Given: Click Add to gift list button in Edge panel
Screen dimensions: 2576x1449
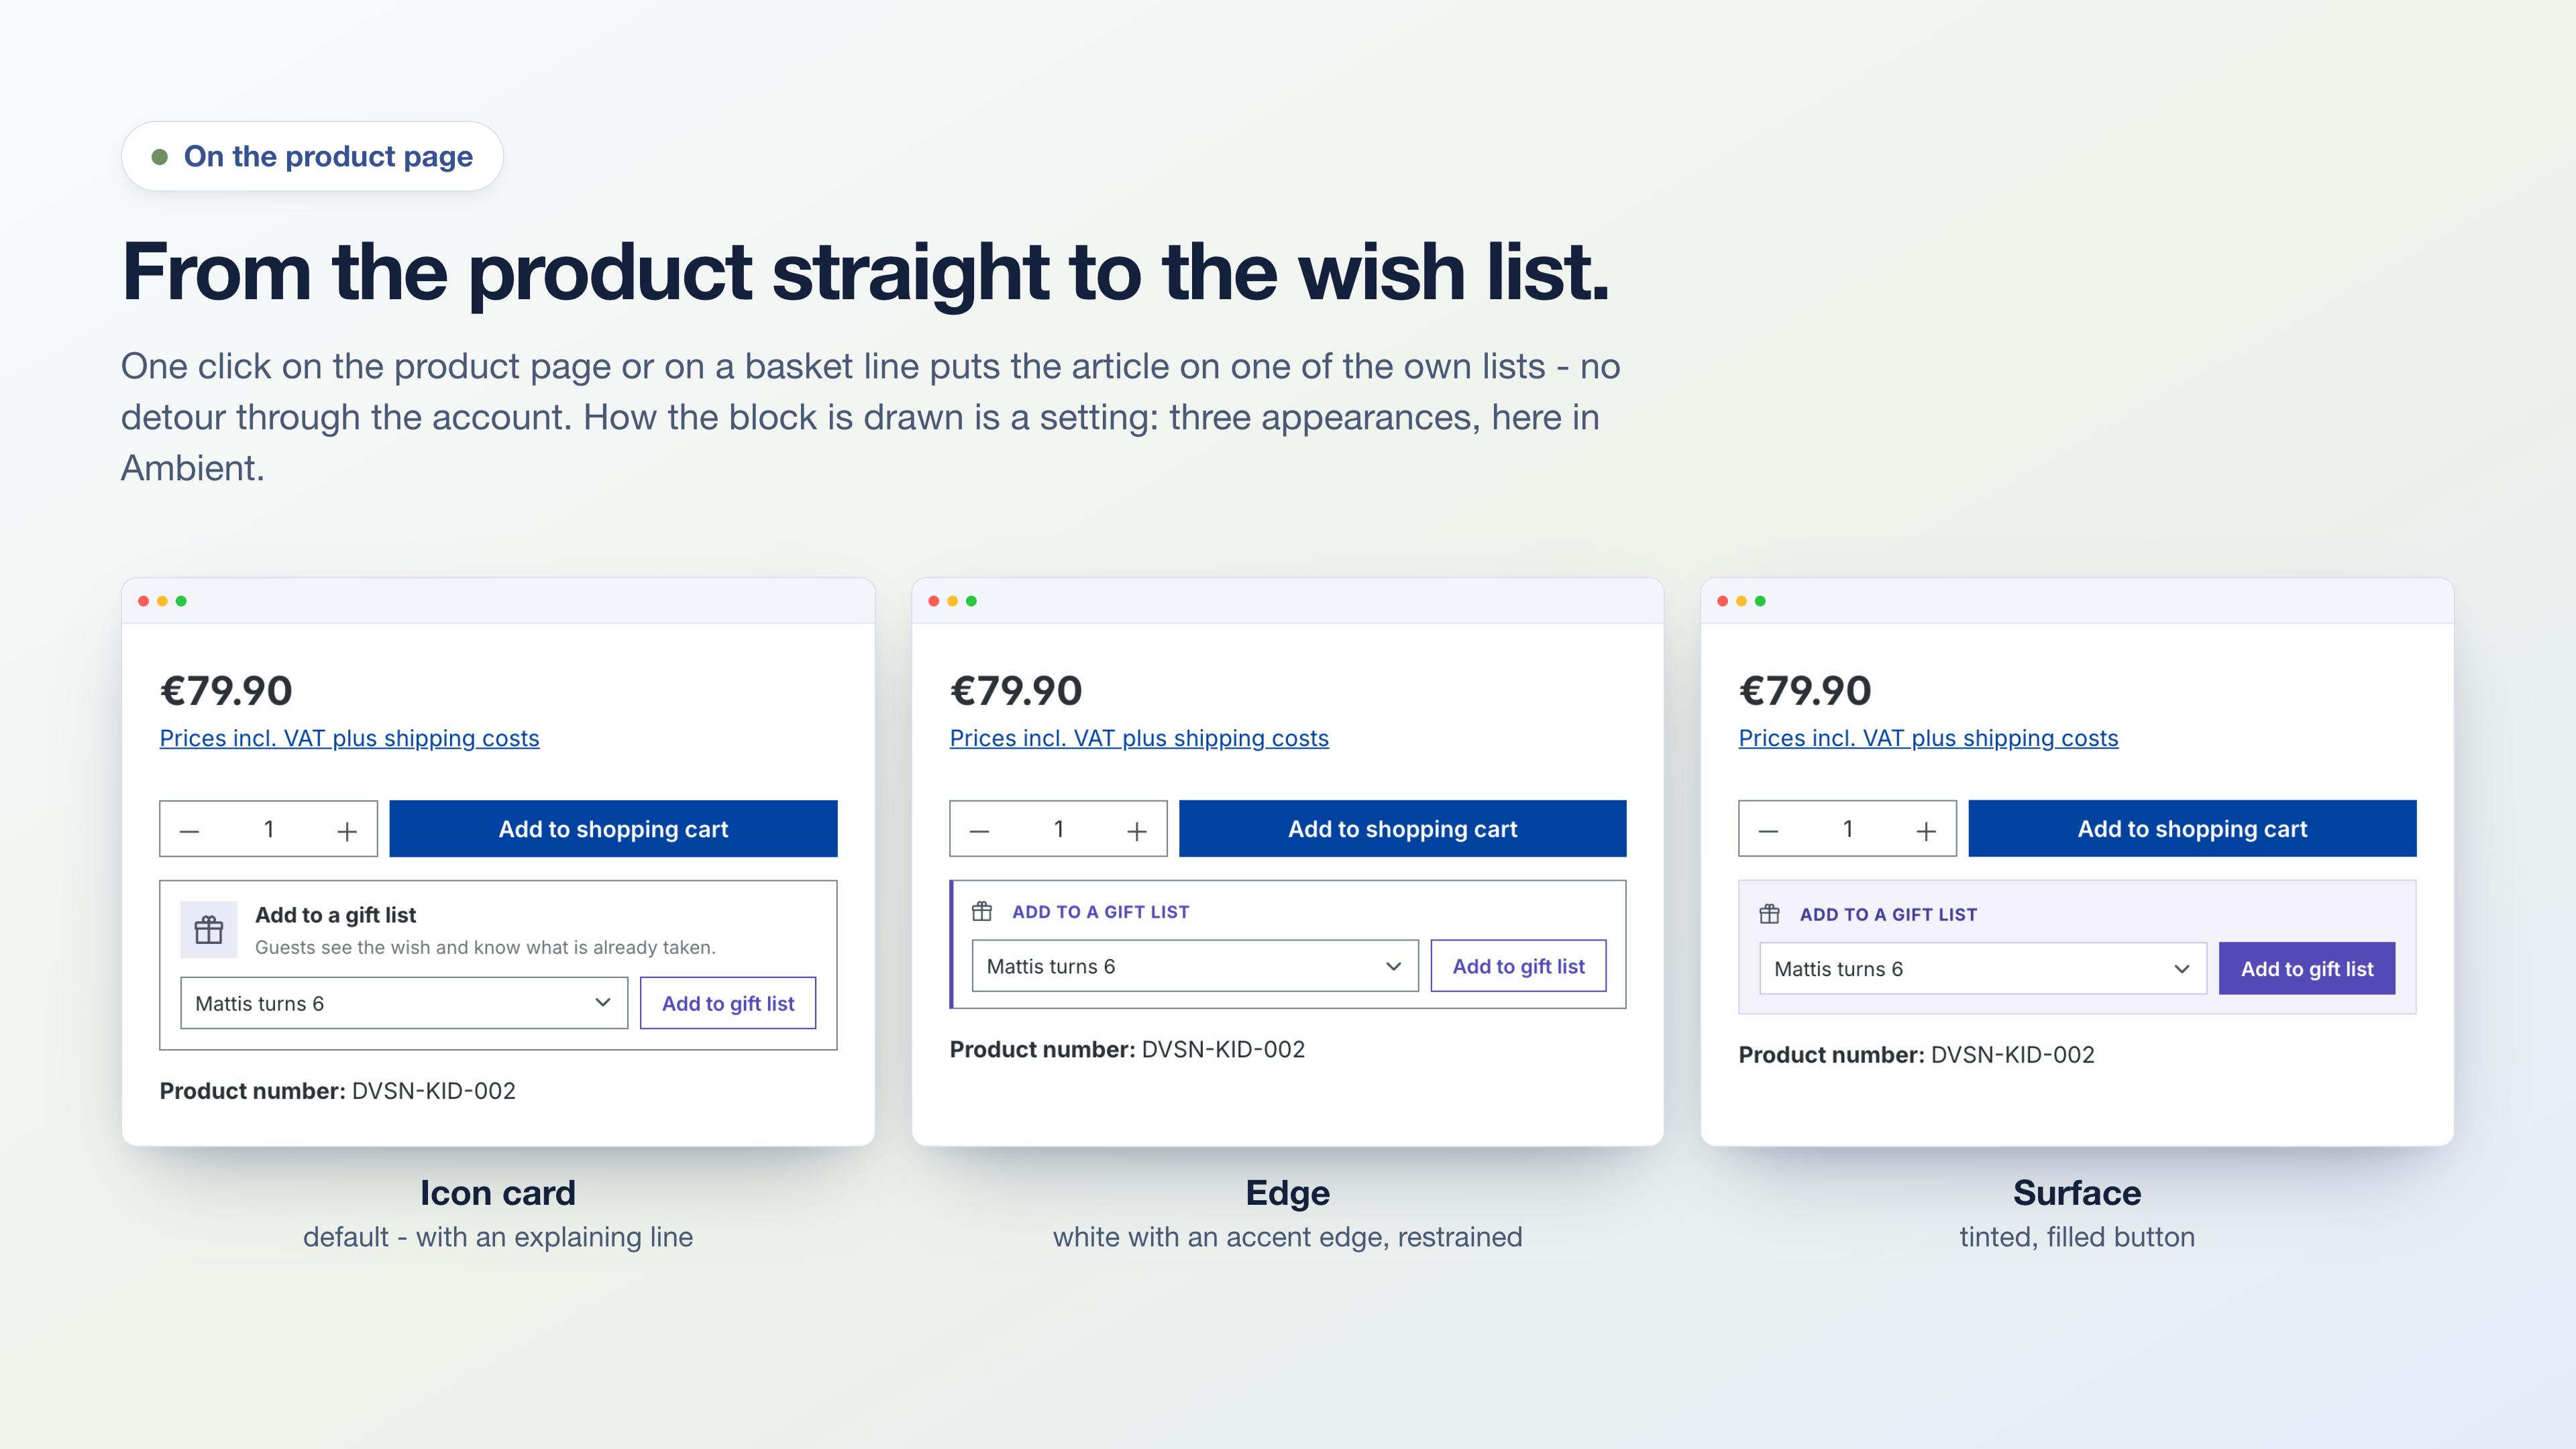Looking at the screenshot, I should (1518, 966).
